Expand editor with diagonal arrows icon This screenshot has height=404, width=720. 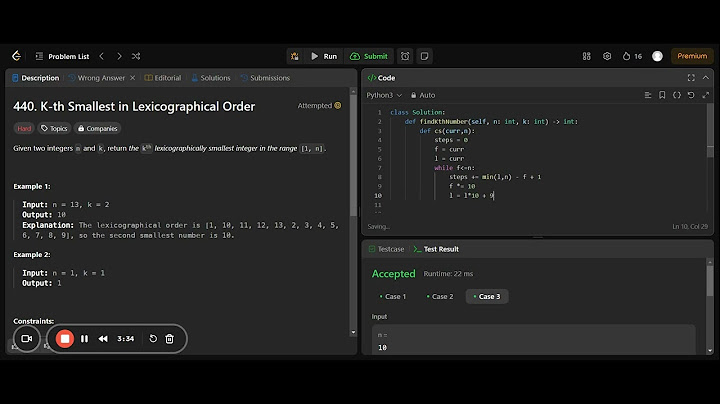(706, 95)
